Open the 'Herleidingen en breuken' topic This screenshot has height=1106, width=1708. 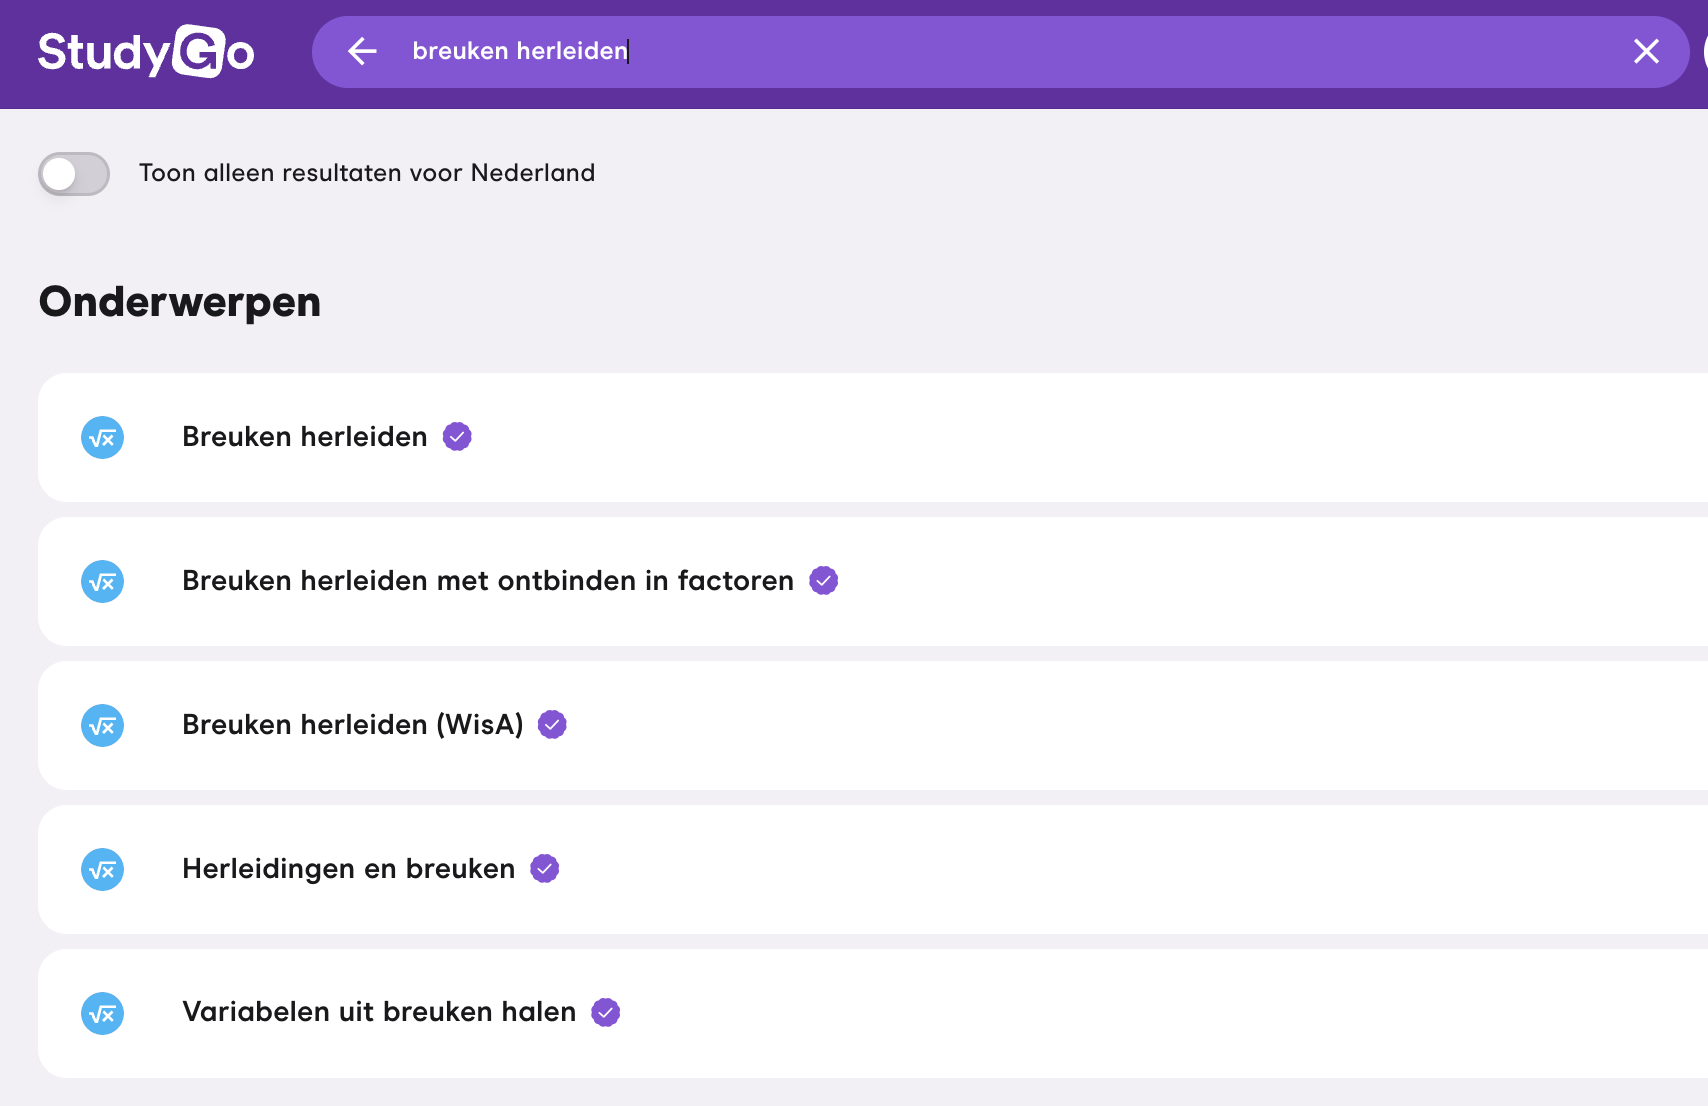click(873, 869)
